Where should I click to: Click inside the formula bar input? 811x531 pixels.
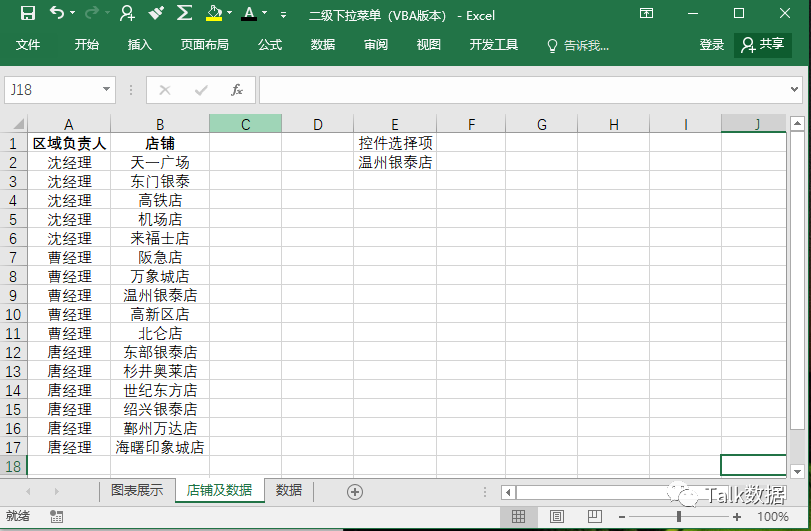523,90
